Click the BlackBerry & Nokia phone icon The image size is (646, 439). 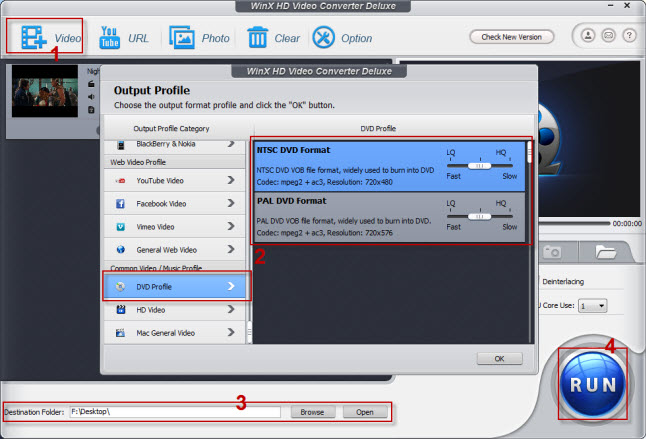121,145
